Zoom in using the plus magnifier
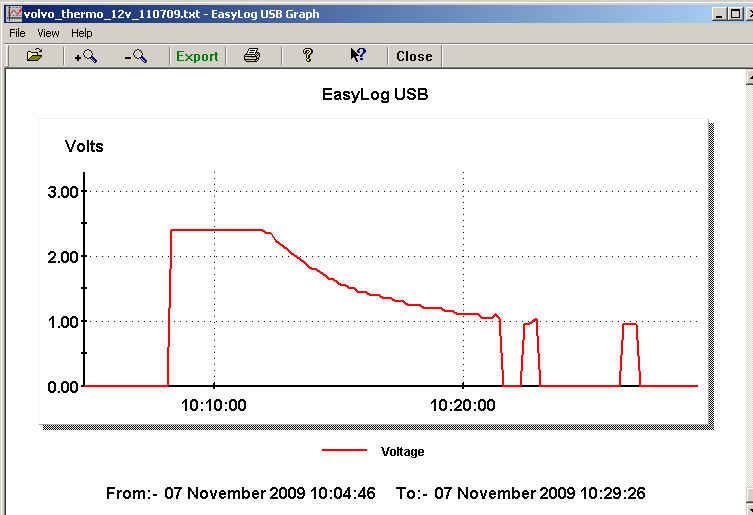 click(x=85, y=56)
